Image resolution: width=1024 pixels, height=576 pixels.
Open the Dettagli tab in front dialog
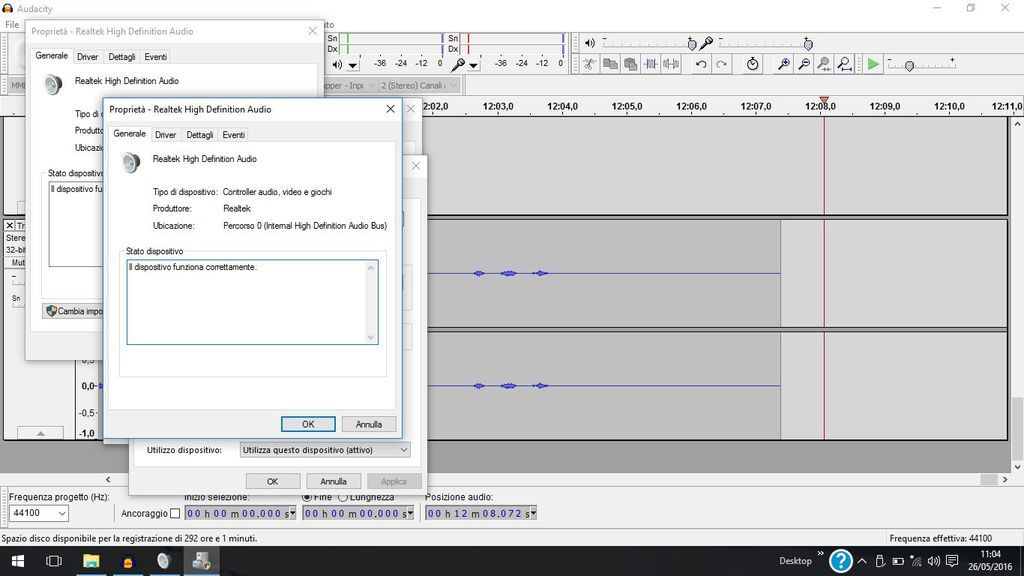coord(199,135)
